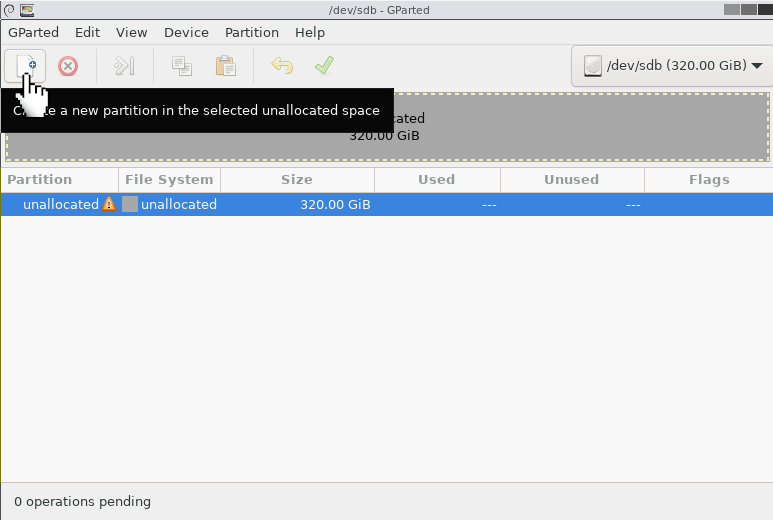Click the Unused cell showing ---
Screen dimensions: 773x520
(633, 205)
